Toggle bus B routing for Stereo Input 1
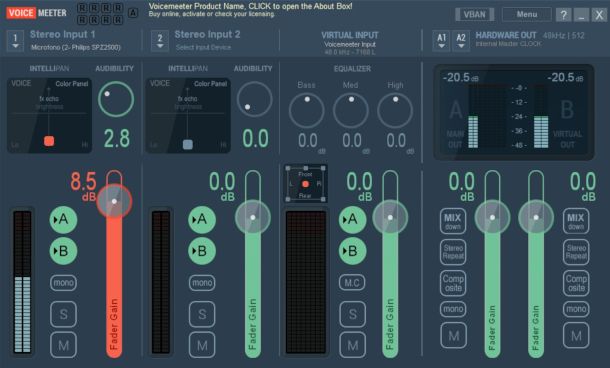Screen dimensions: 610x368 [x=63, y=251]
